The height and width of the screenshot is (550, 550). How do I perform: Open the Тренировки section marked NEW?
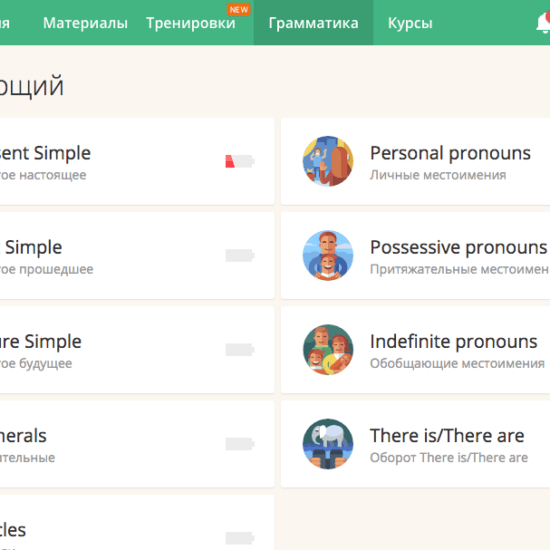coord(191,23)
